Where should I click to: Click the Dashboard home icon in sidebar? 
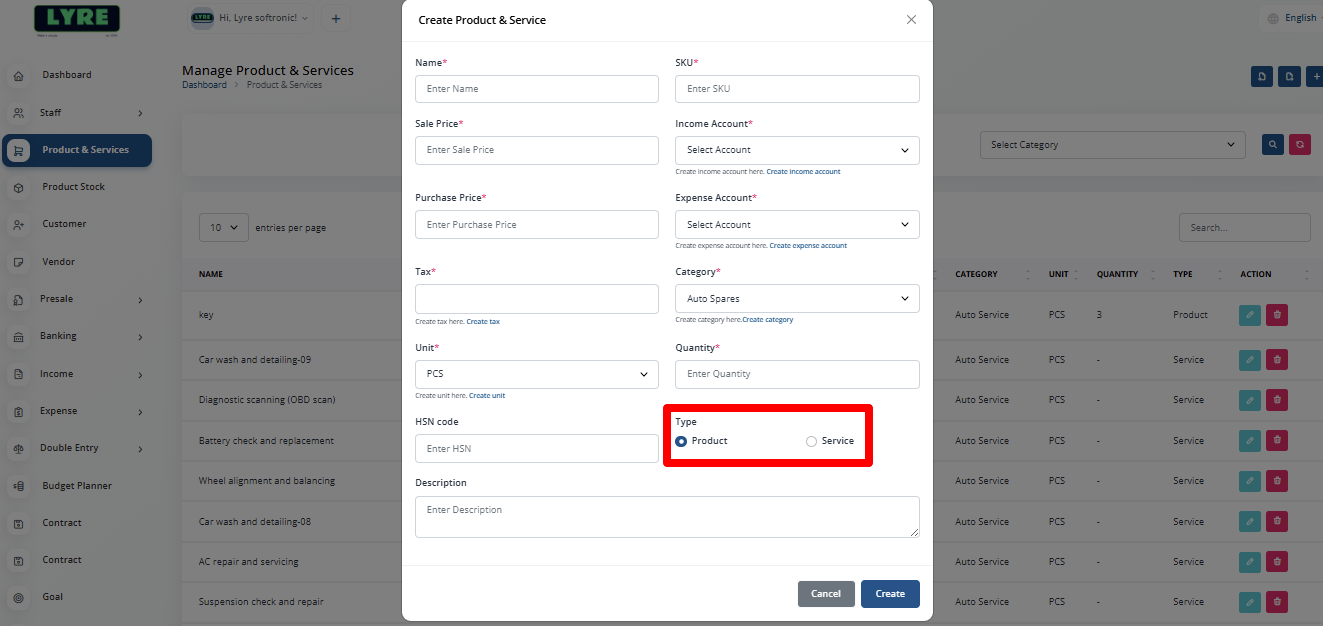pos(18,76)
